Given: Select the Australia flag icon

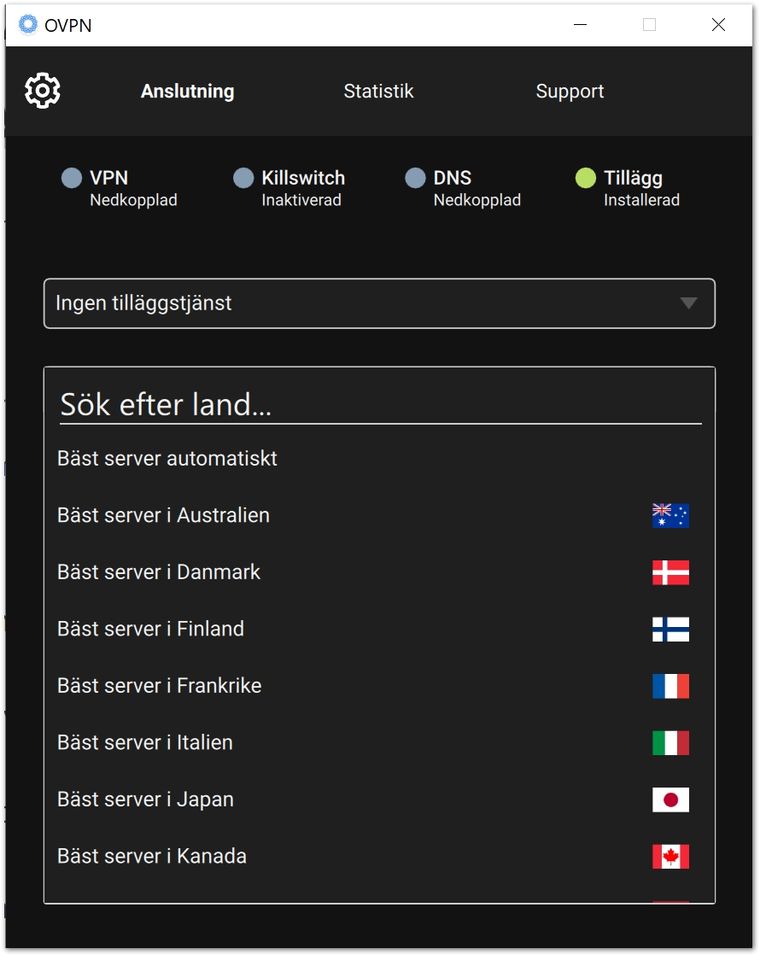Looking at the screenshot, I should click(x=670, y=515).
